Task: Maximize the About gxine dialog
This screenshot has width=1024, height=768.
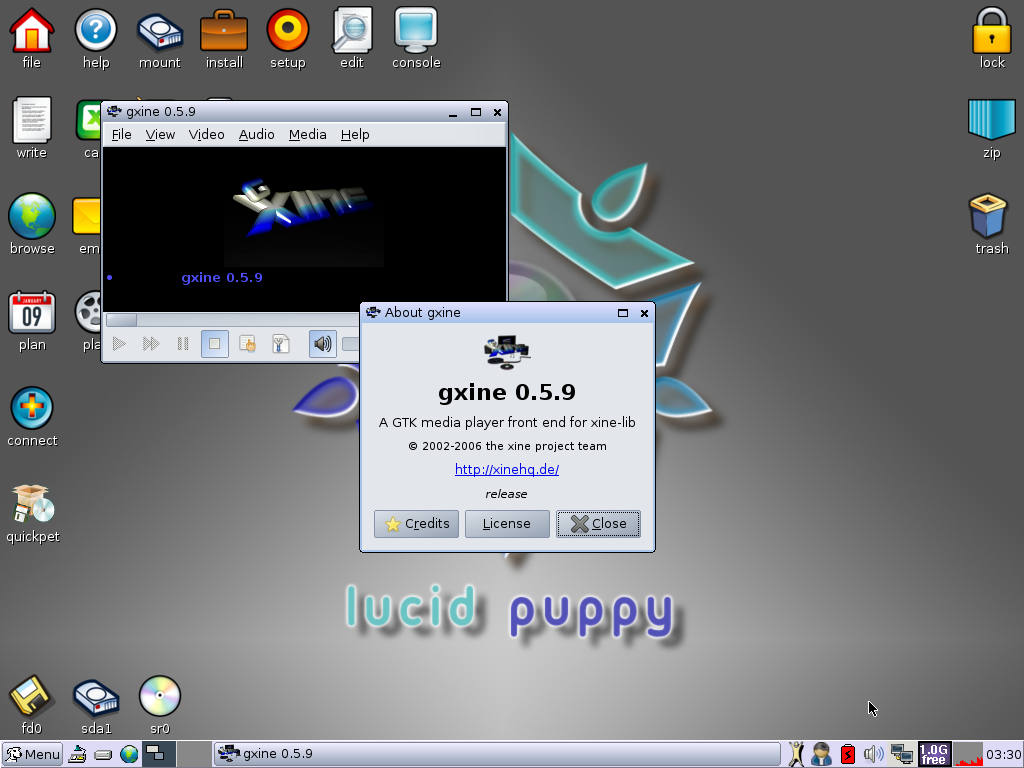Action: [623, 313]
